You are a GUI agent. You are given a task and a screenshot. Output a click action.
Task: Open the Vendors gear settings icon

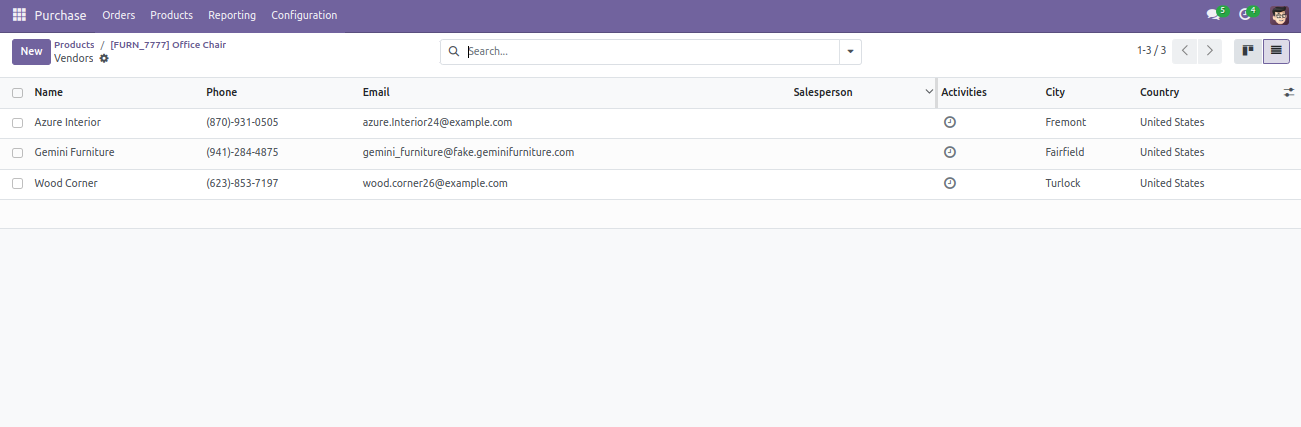tap(104, 59)
